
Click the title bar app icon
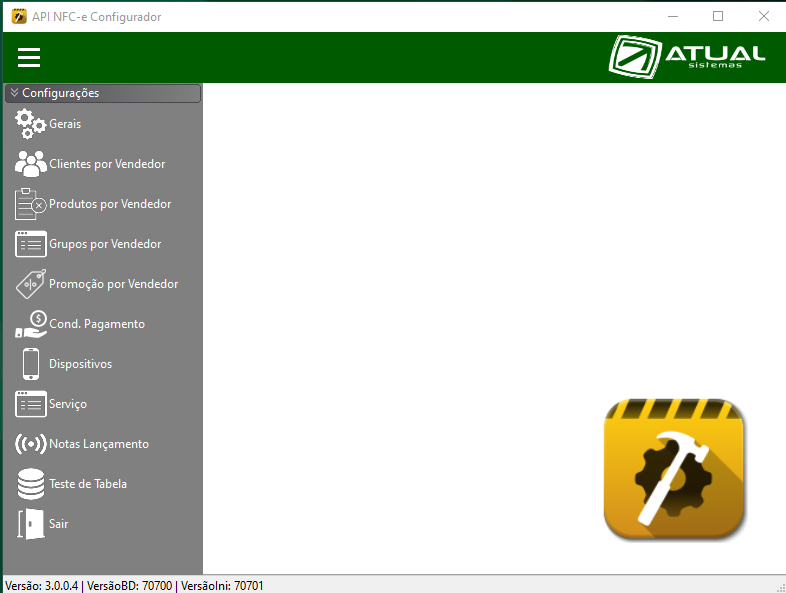(x=19, y=17)
